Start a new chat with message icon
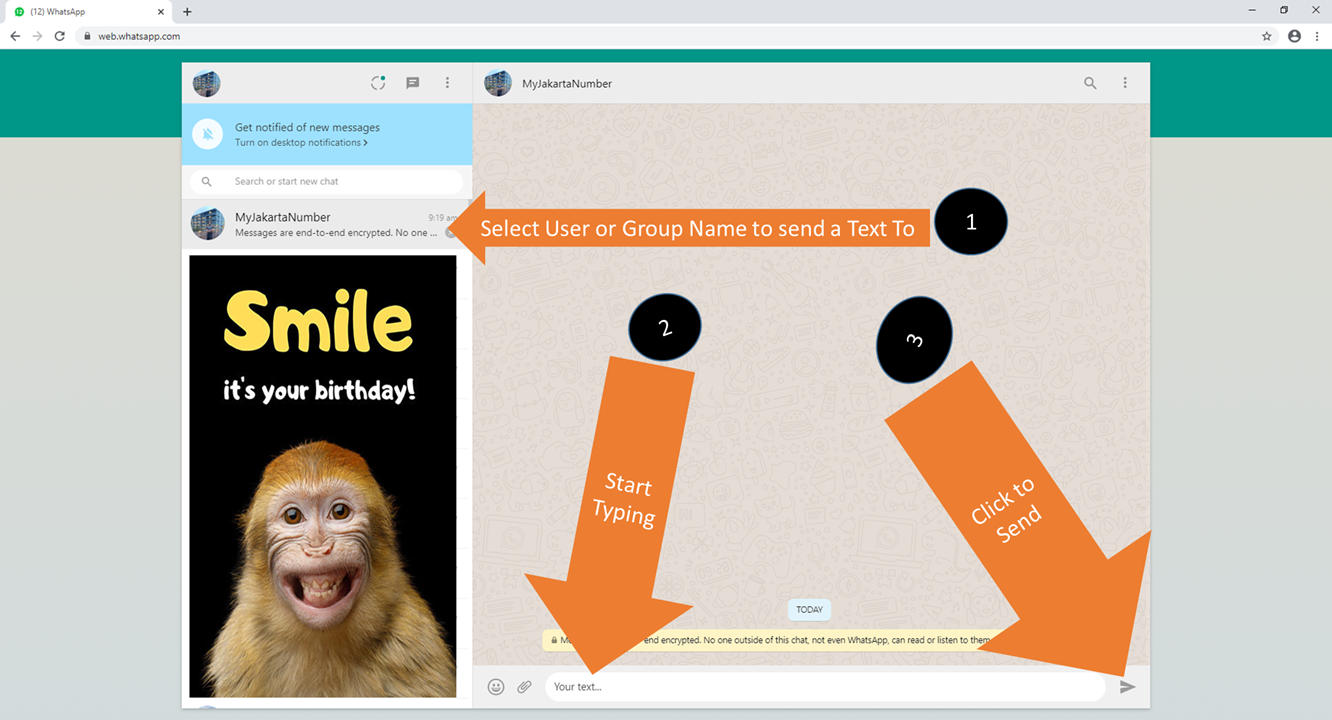Screen dimensions: 1332x720 point(413,83)
